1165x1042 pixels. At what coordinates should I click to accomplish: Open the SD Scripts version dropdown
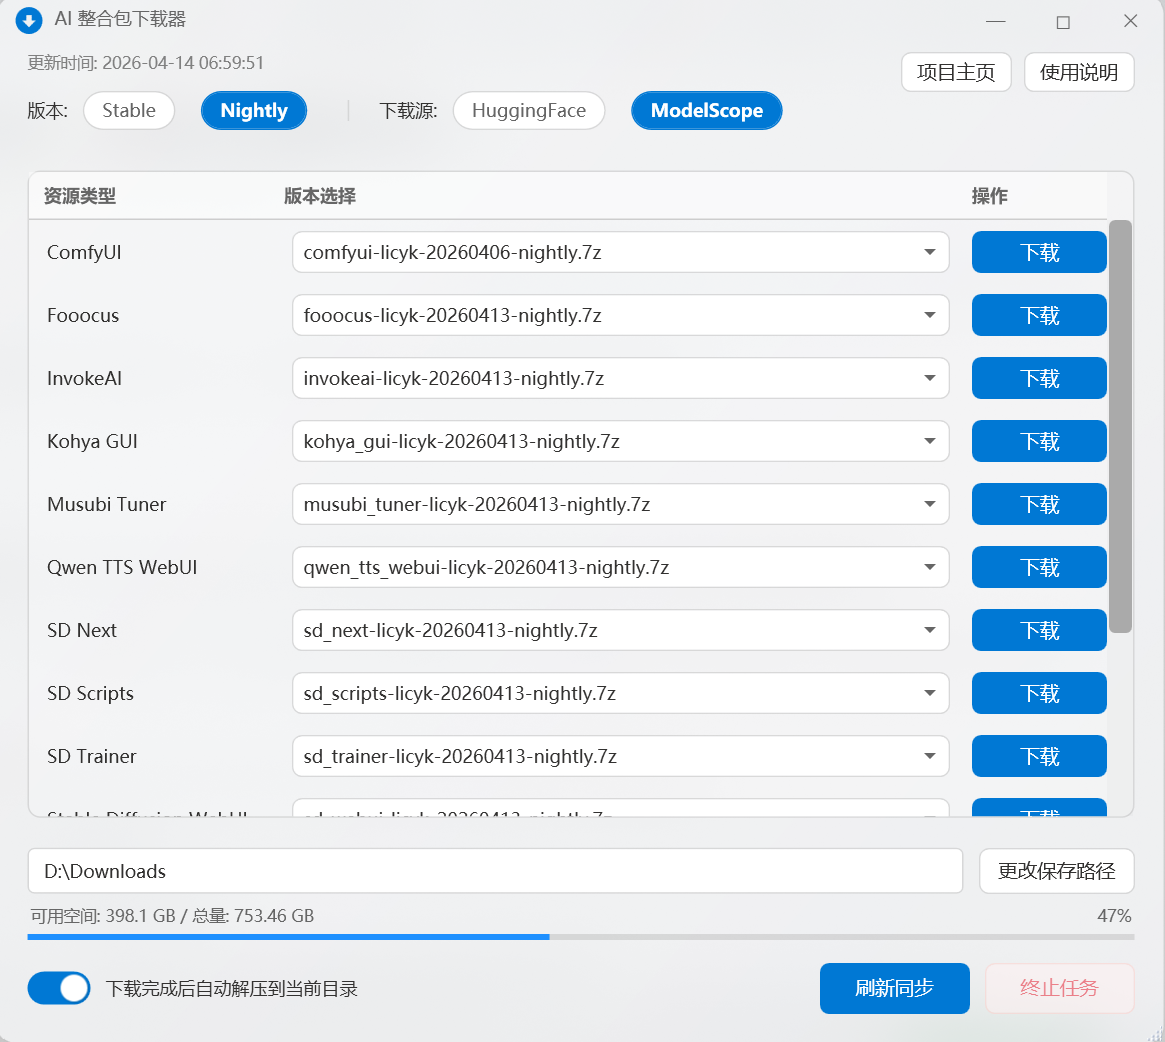point(620,693)
